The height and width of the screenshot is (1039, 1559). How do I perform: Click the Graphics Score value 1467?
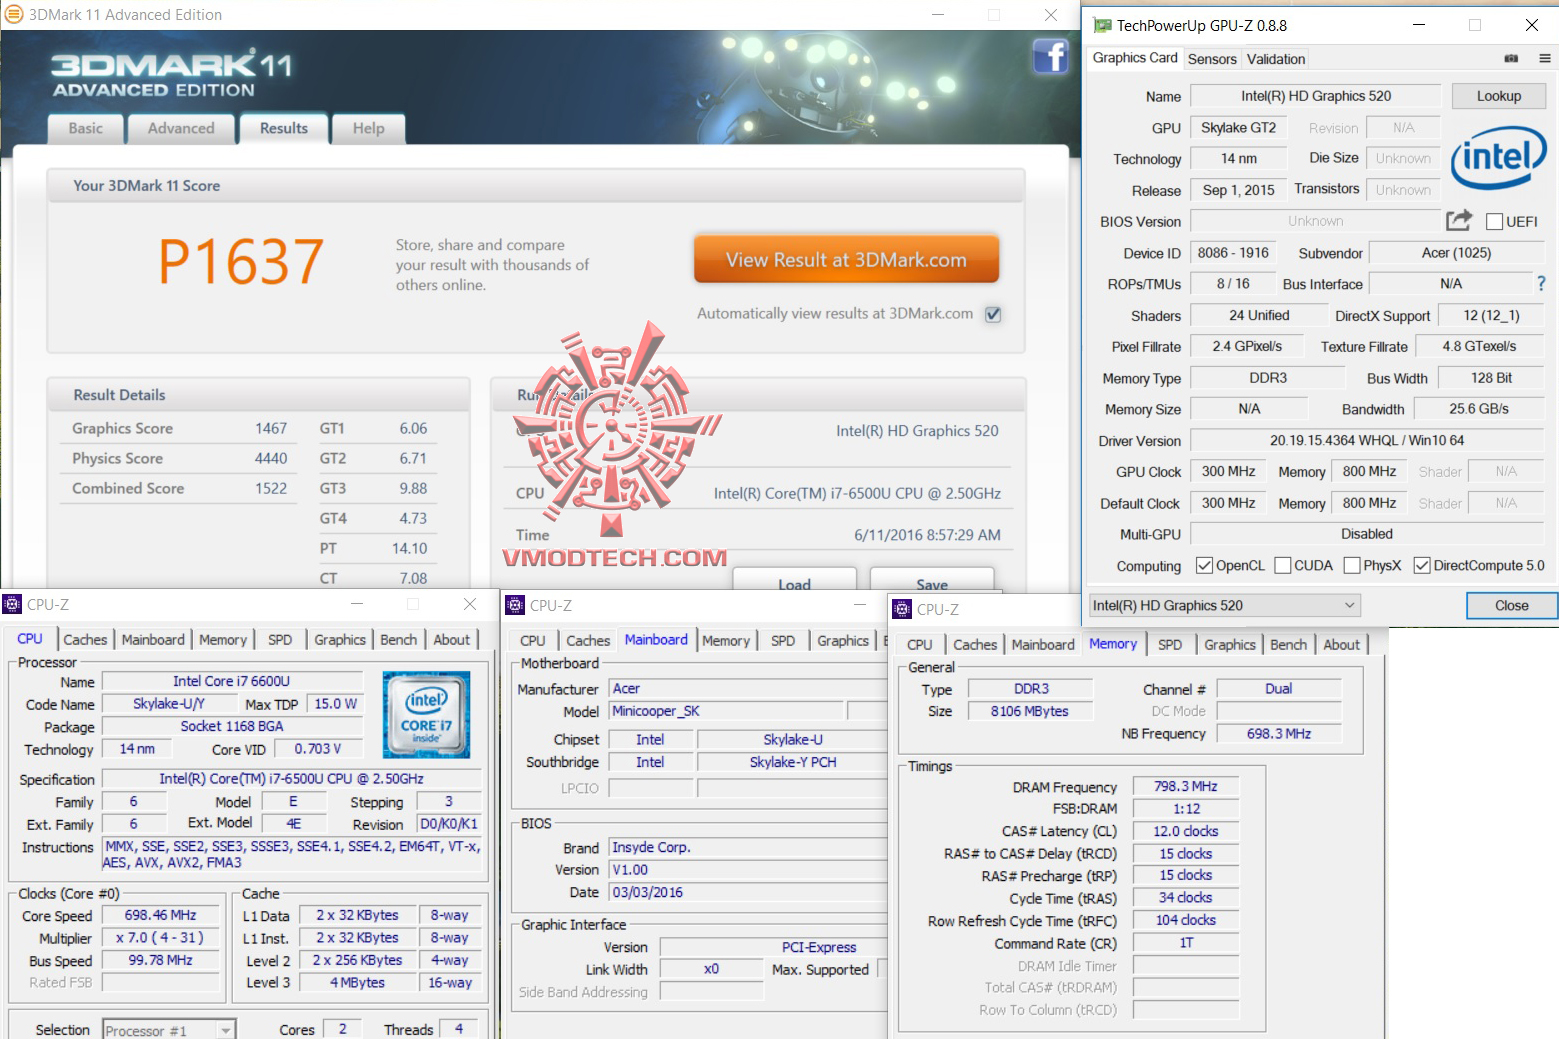point(271,428)
